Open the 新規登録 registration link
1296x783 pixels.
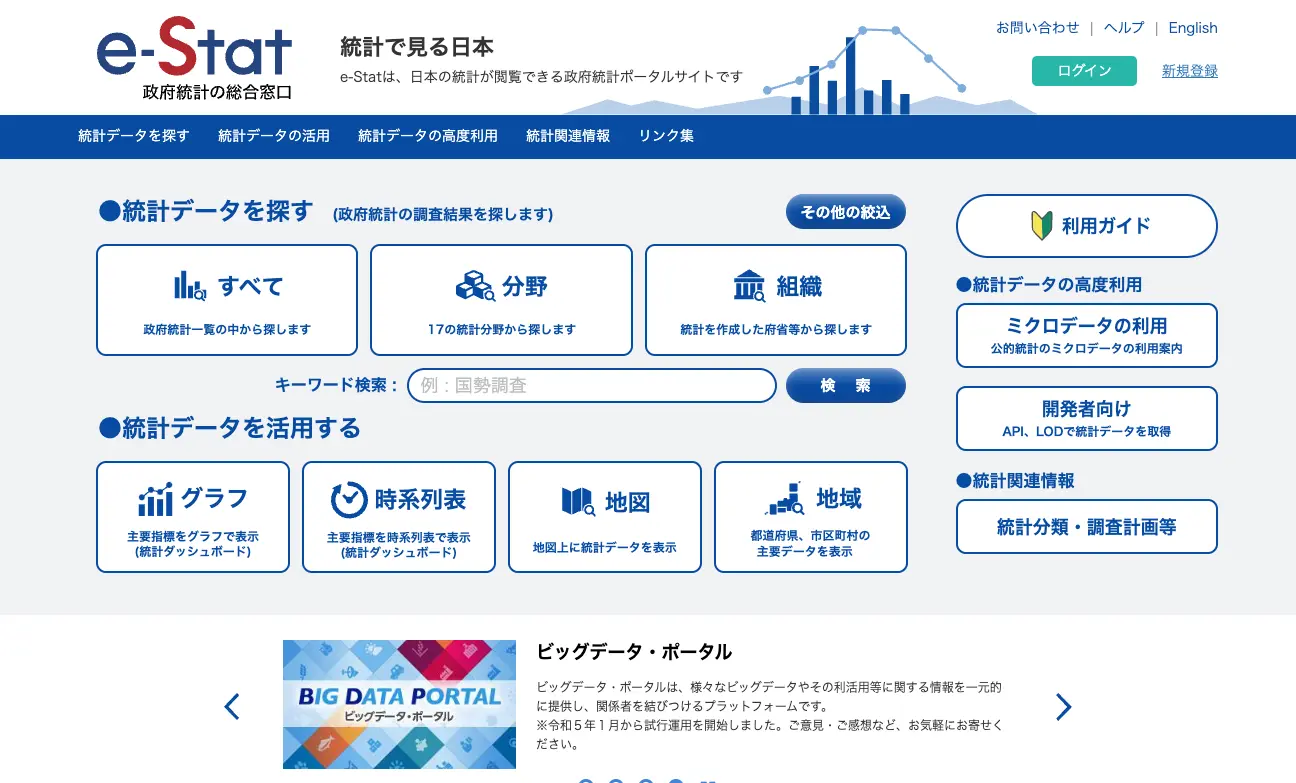(x=1189, y=71)
